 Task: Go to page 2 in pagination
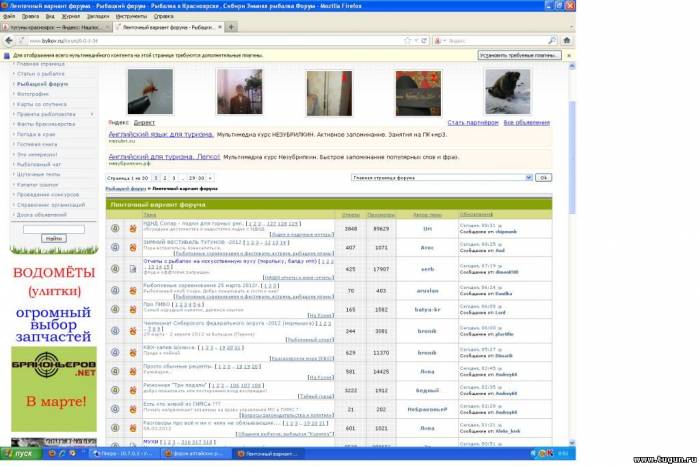tap(165, 178)
